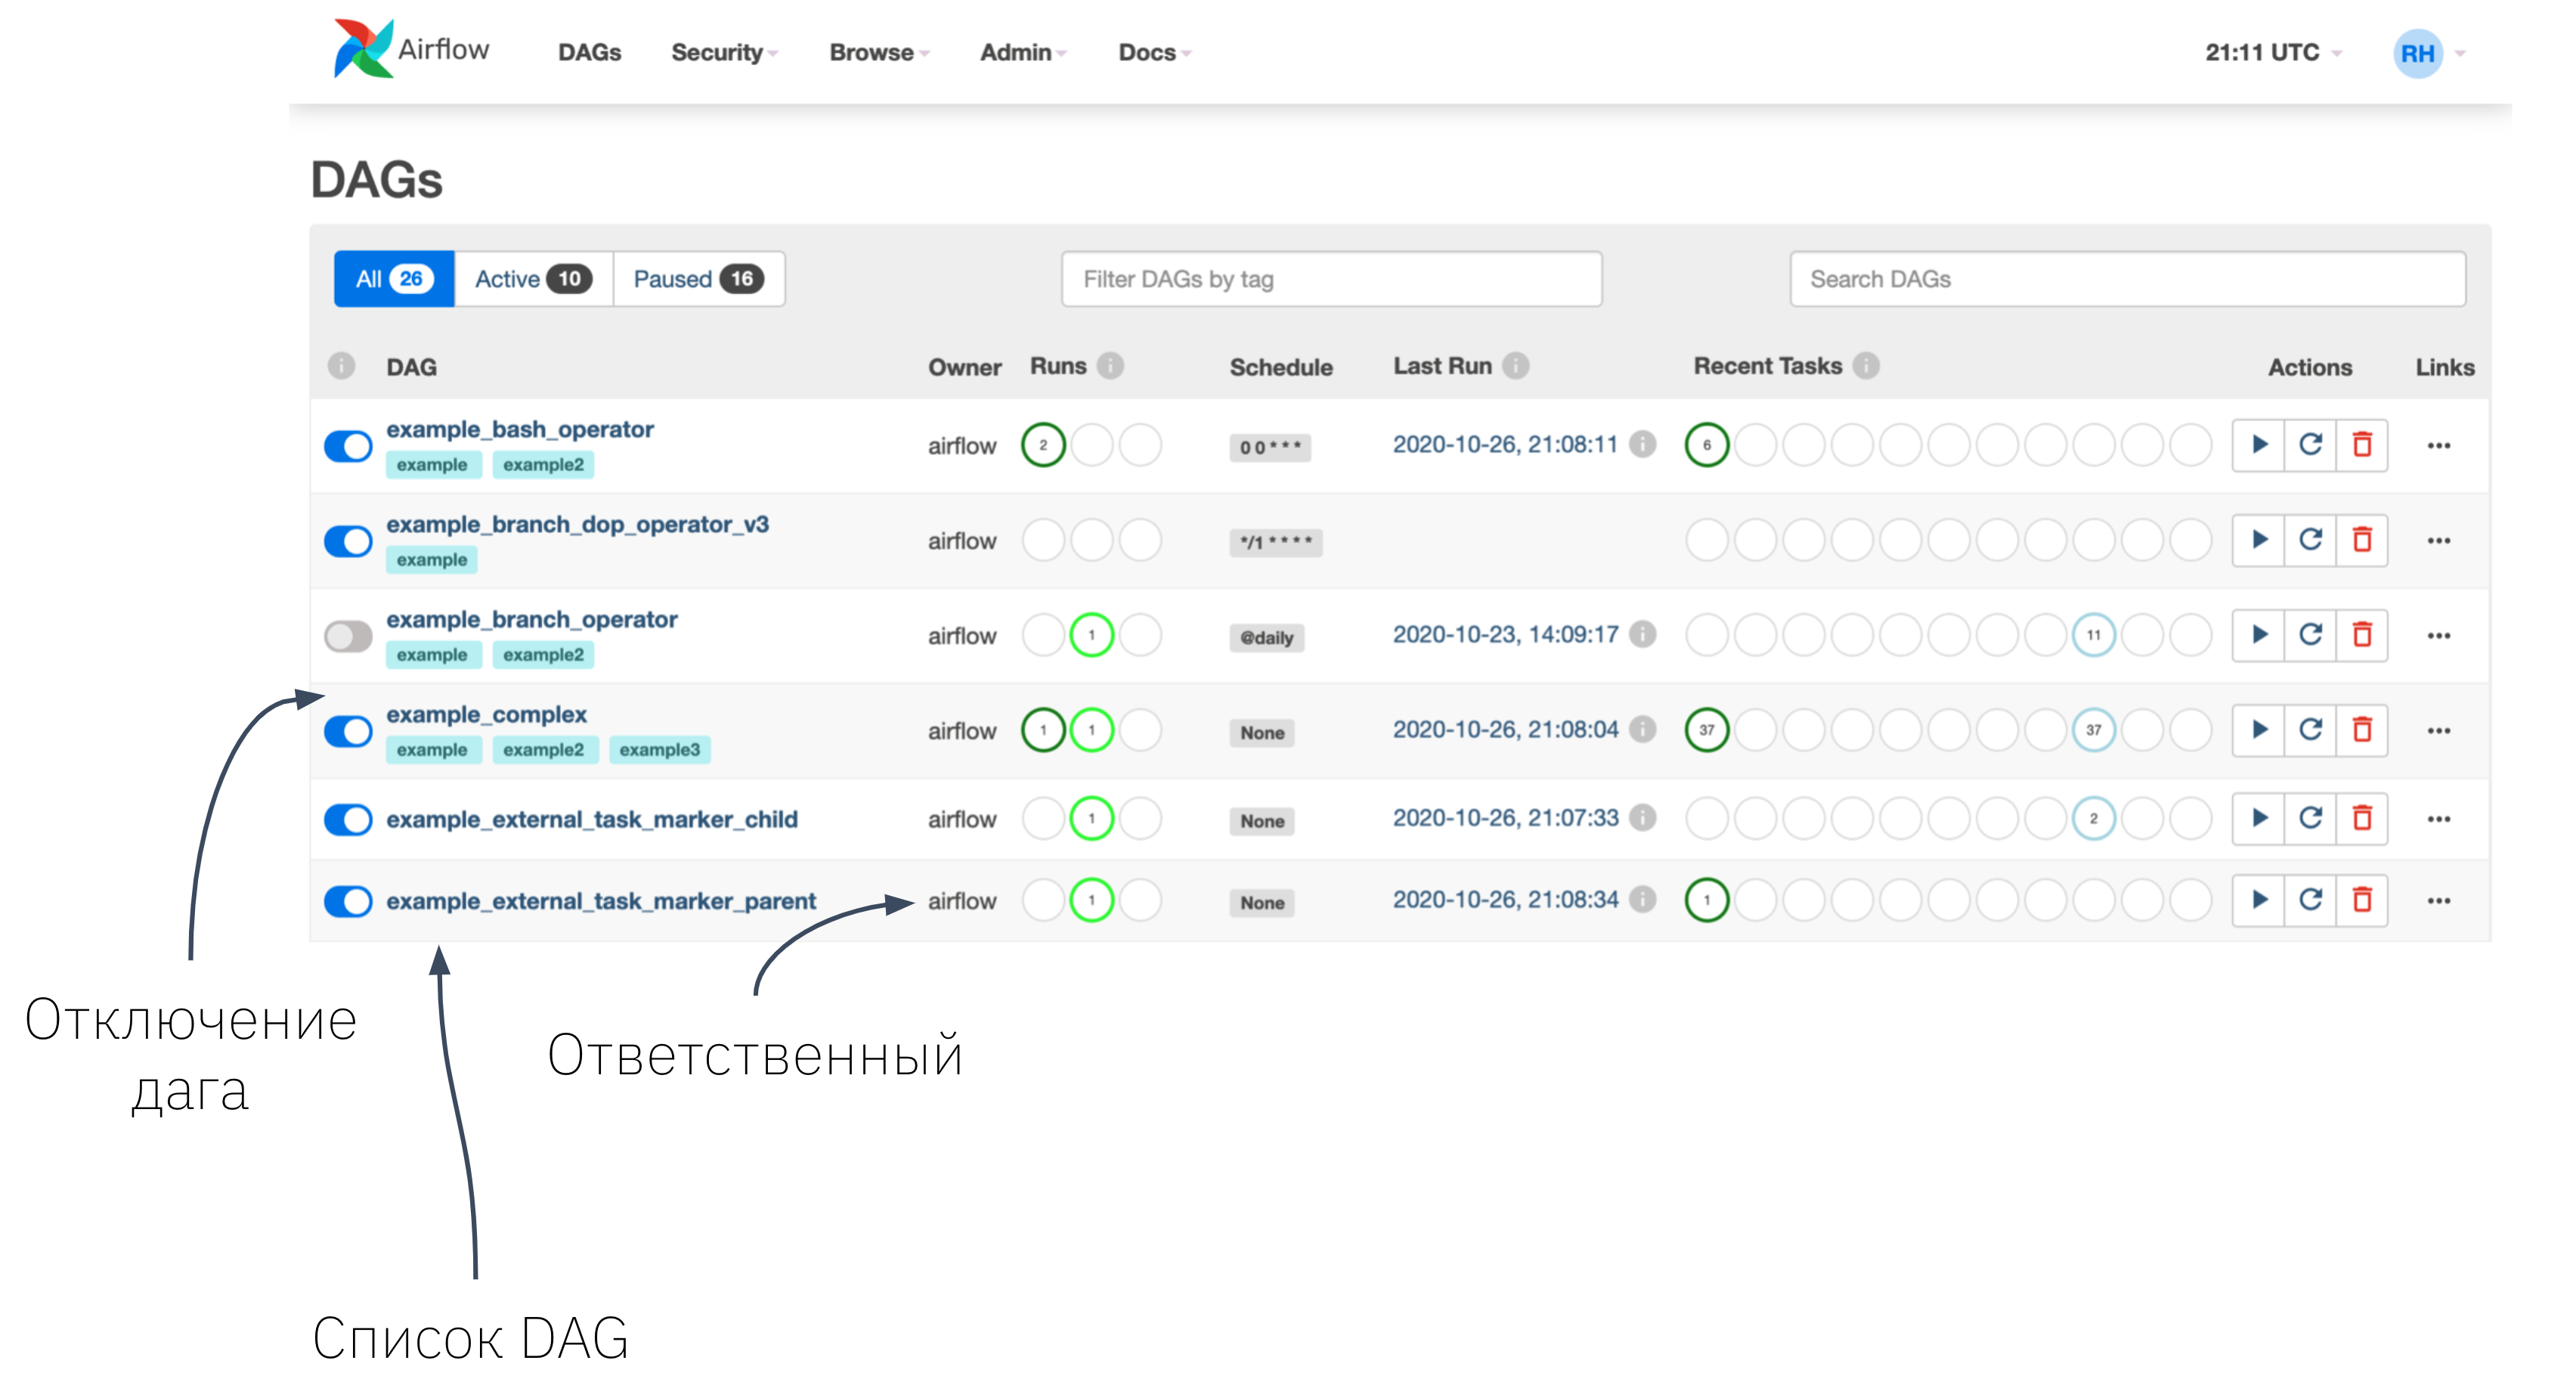Refresh example_external_task_marker_child DAG
Viewport: 2576px width, 1379px height.
2310,818
